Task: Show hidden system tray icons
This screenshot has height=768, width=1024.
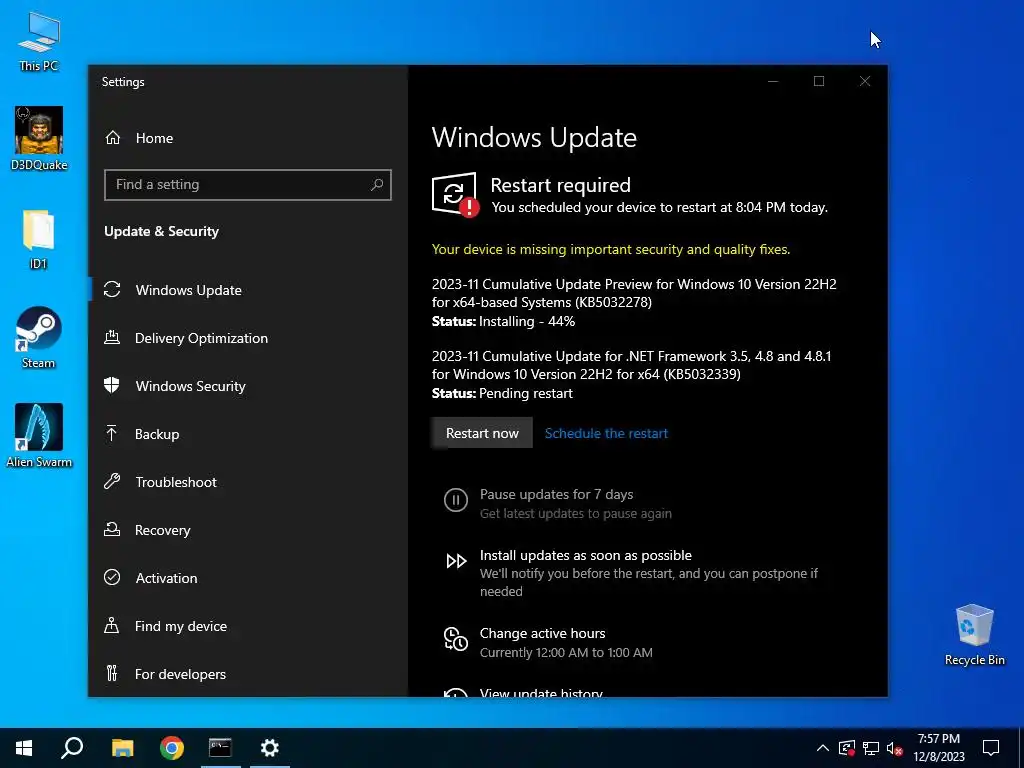Action: [x=823, y=748]
